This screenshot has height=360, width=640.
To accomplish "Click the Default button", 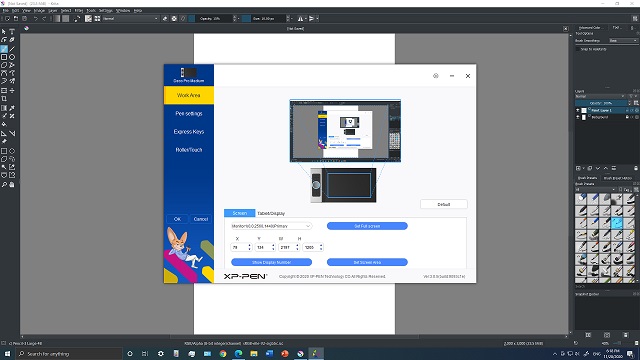I will (x=444, y=204).
